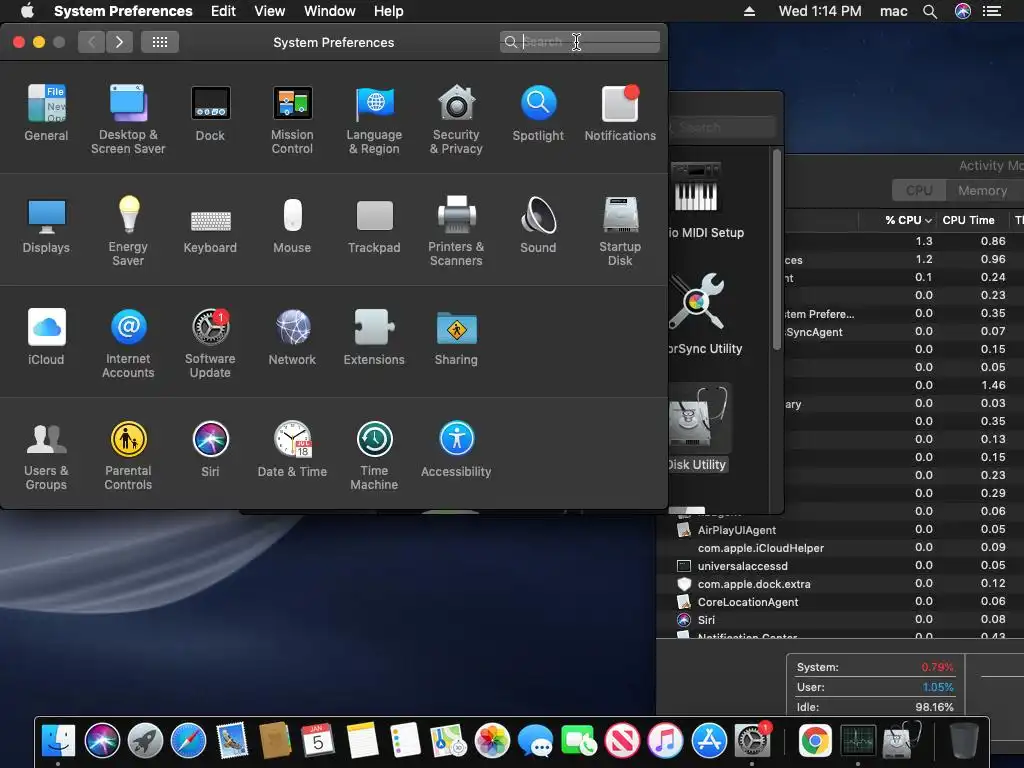Open Energy Saver preferences

coord(128,231)
